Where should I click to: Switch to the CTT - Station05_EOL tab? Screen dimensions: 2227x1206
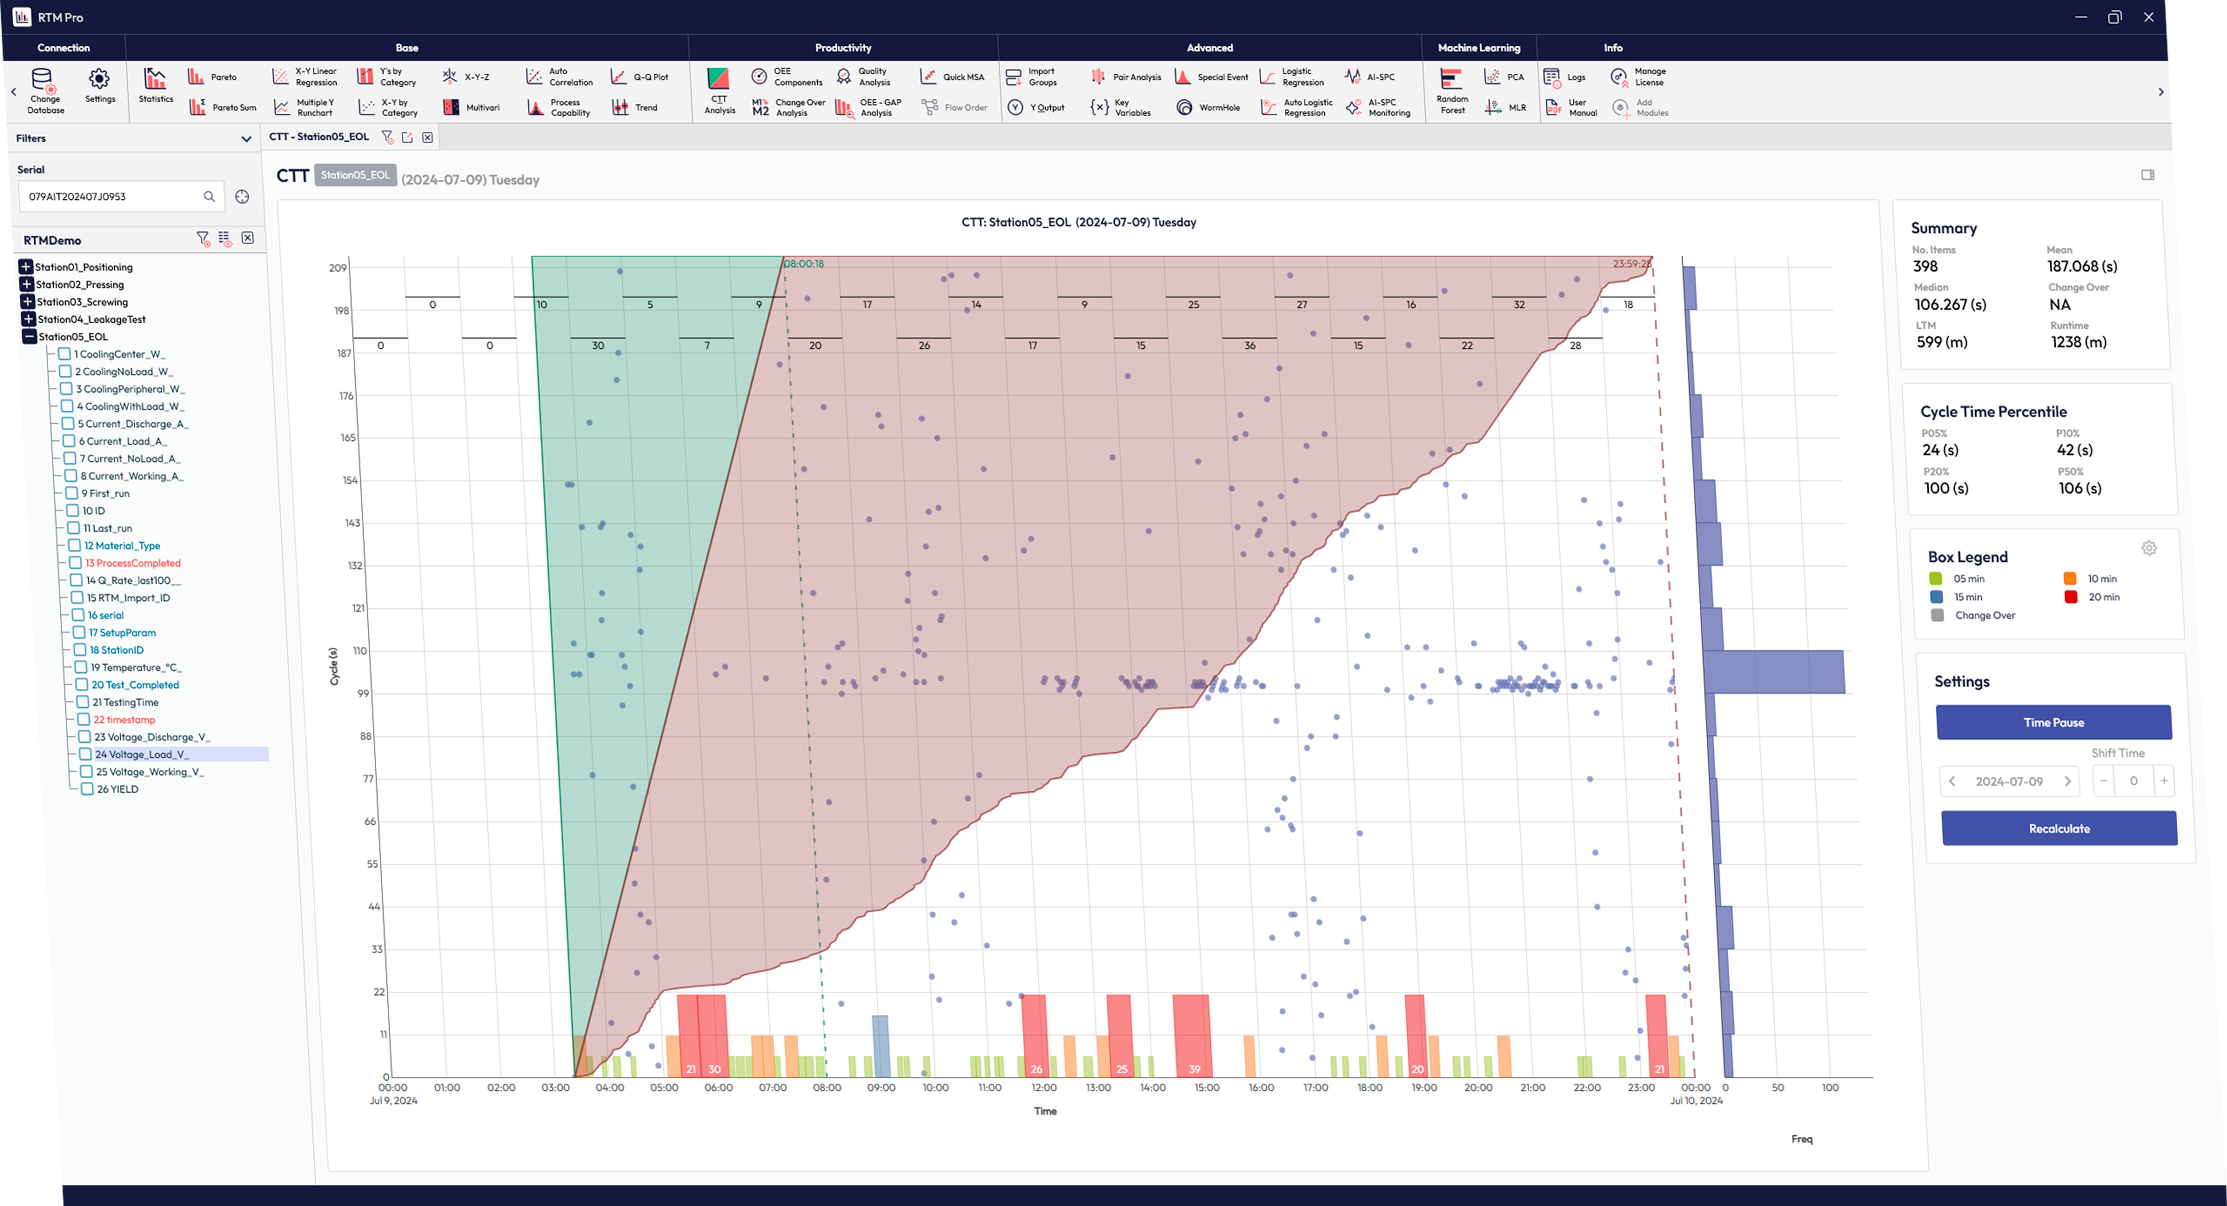[320, 136]
